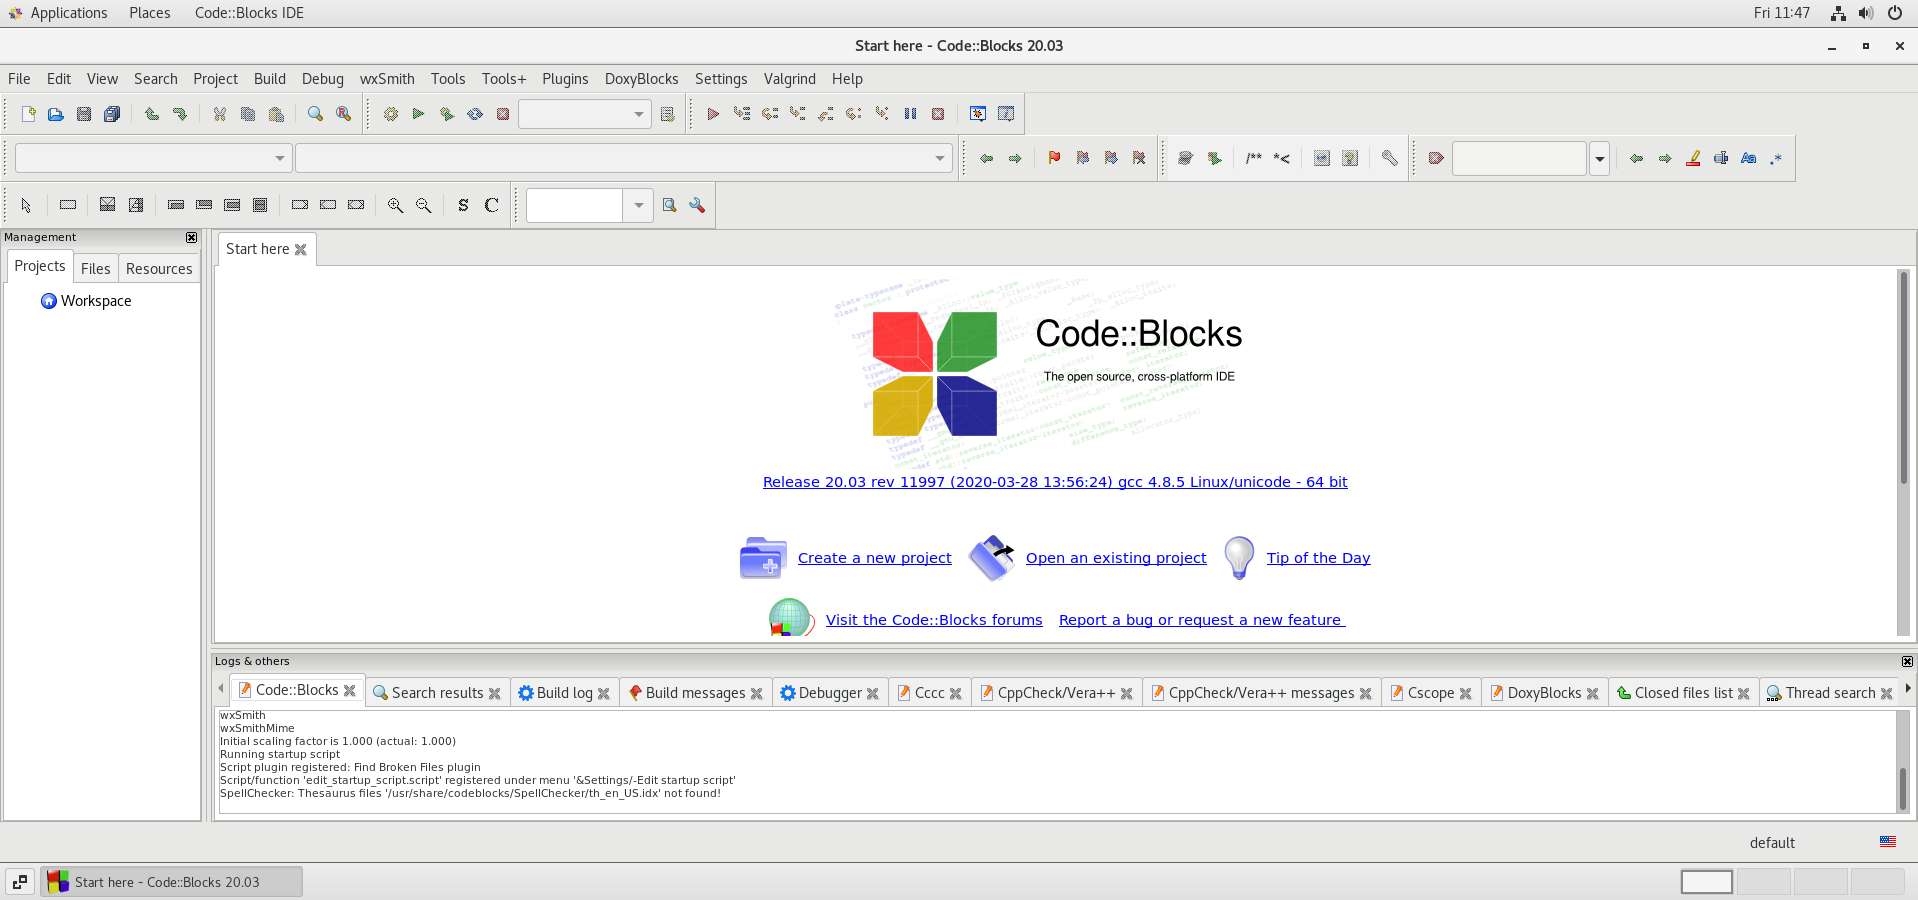
Task: Toggle a bookmark with the red flag icon
Action: tap(1053, 158)
